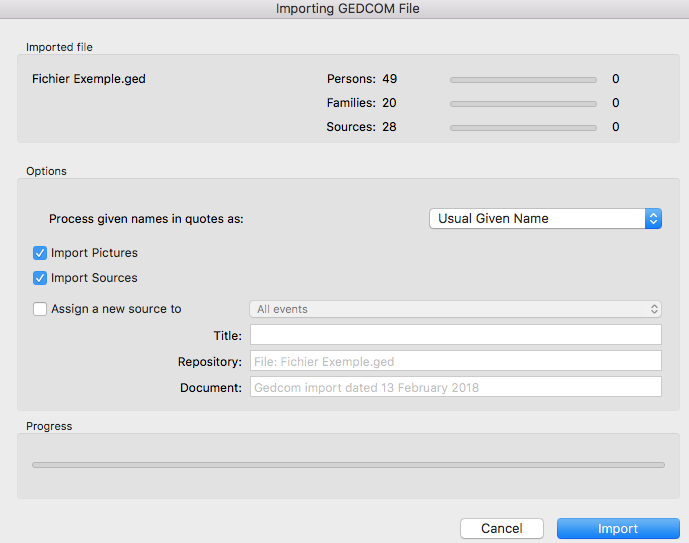Viewport: 689px width, 543px height.
Task: Click the Families progress bar
Action: [523, 104]
